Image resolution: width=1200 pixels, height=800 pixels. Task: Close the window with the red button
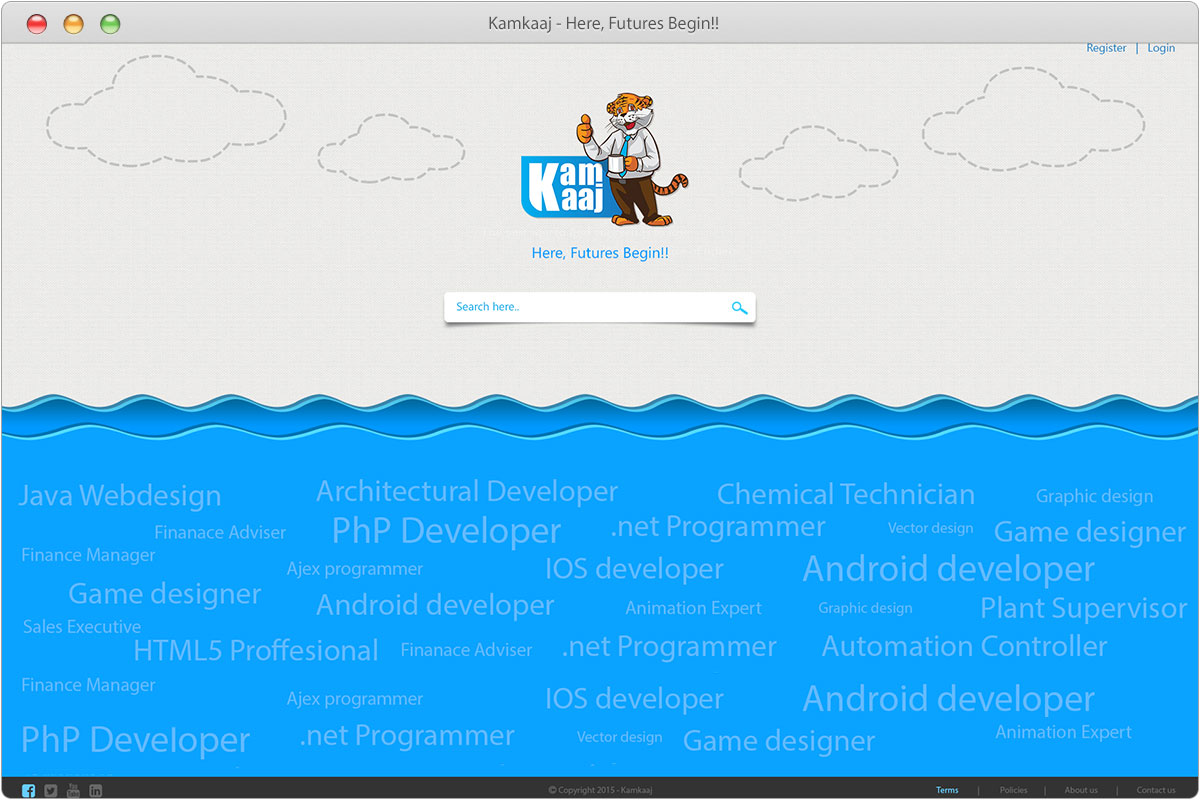(x=37, y=24)
